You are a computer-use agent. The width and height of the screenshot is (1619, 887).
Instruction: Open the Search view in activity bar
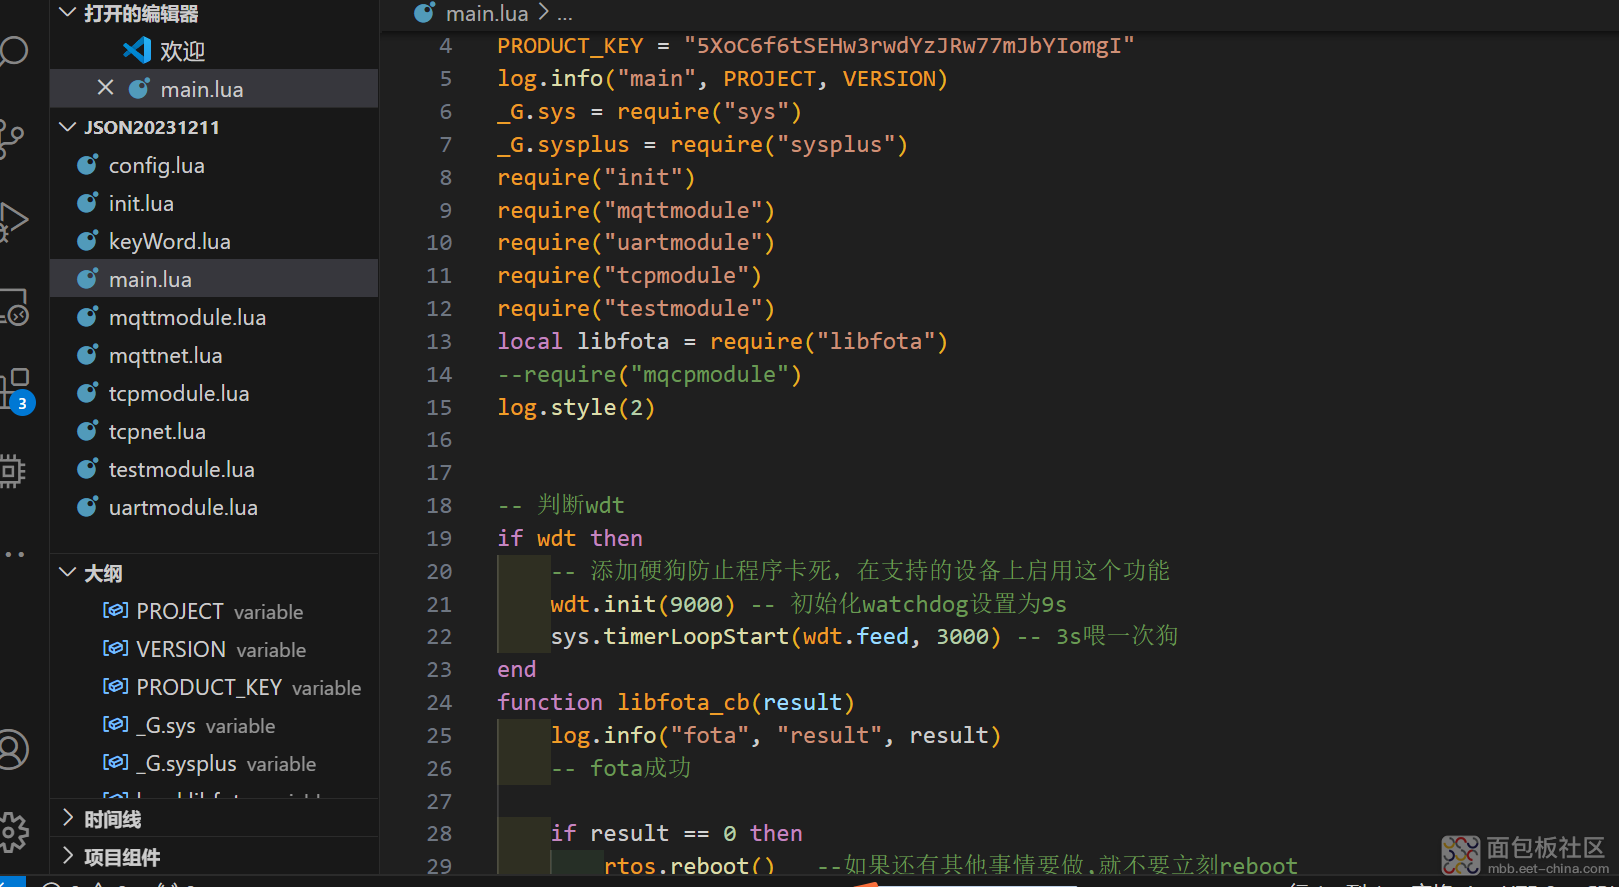(14, 51)
